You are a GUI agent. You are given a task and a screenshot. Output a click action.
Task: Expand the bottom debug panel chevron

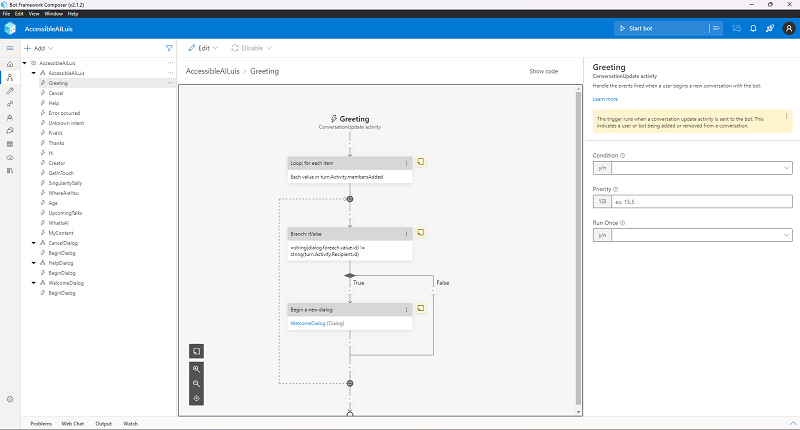pyautogui.click(x=793, y=423)
